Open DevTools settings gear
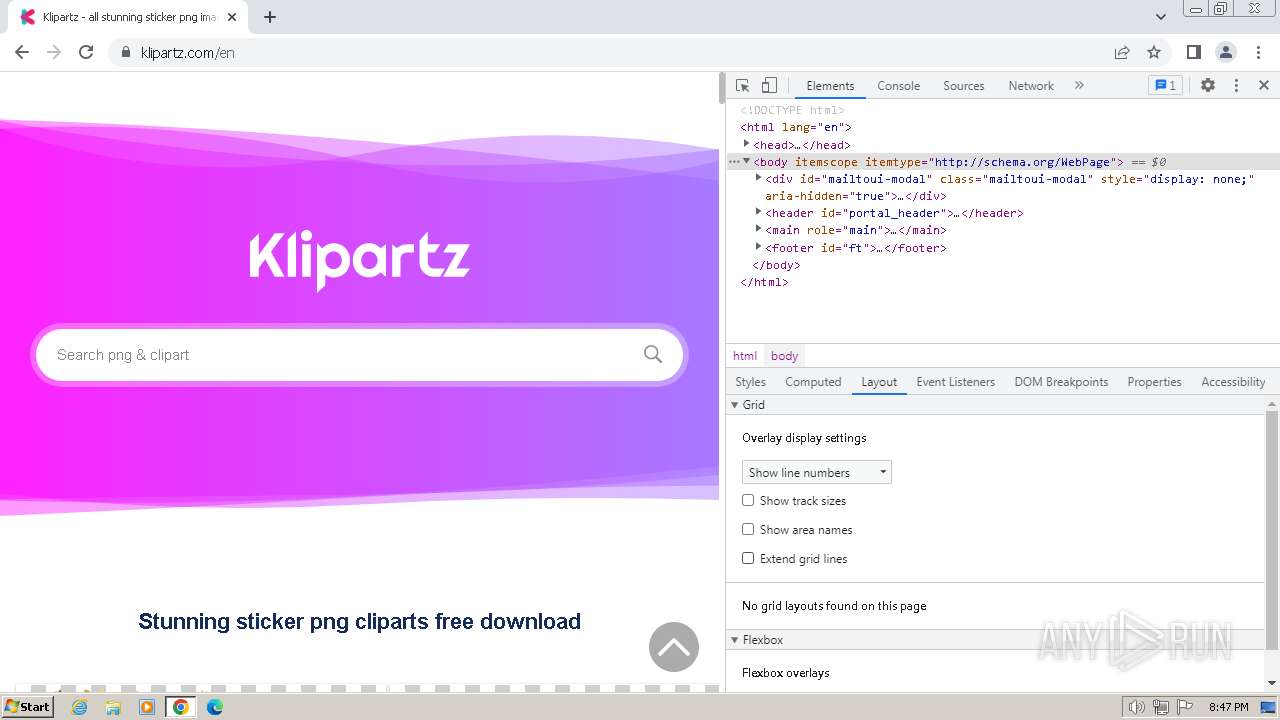Viewport: 1280px width, 720px height. point(1208,86)
